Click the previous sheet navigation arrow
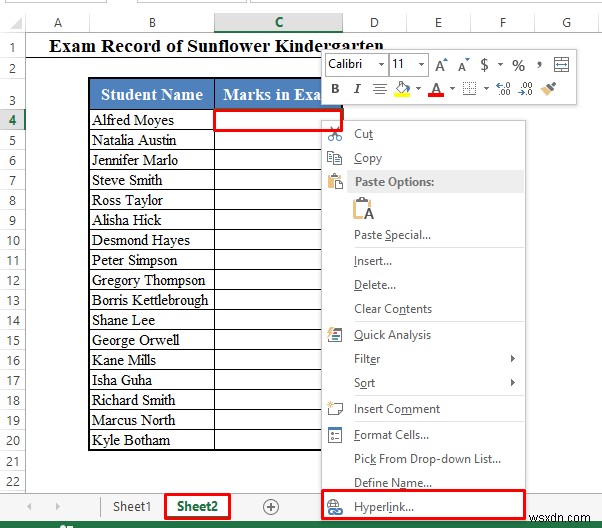 (x=29, y=506)
